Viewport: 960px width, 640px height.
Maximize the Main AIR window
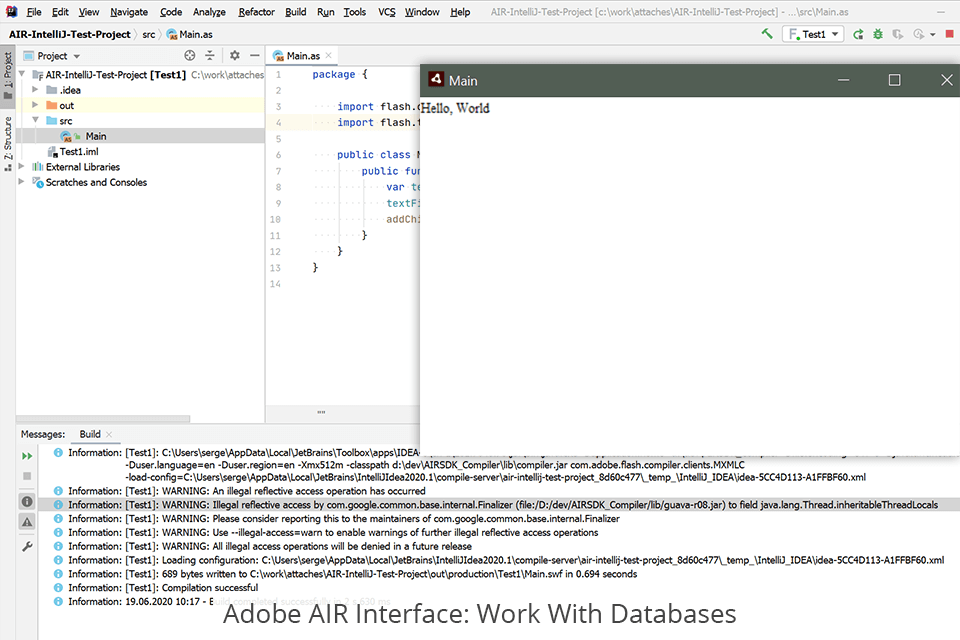tap(894, 80)
